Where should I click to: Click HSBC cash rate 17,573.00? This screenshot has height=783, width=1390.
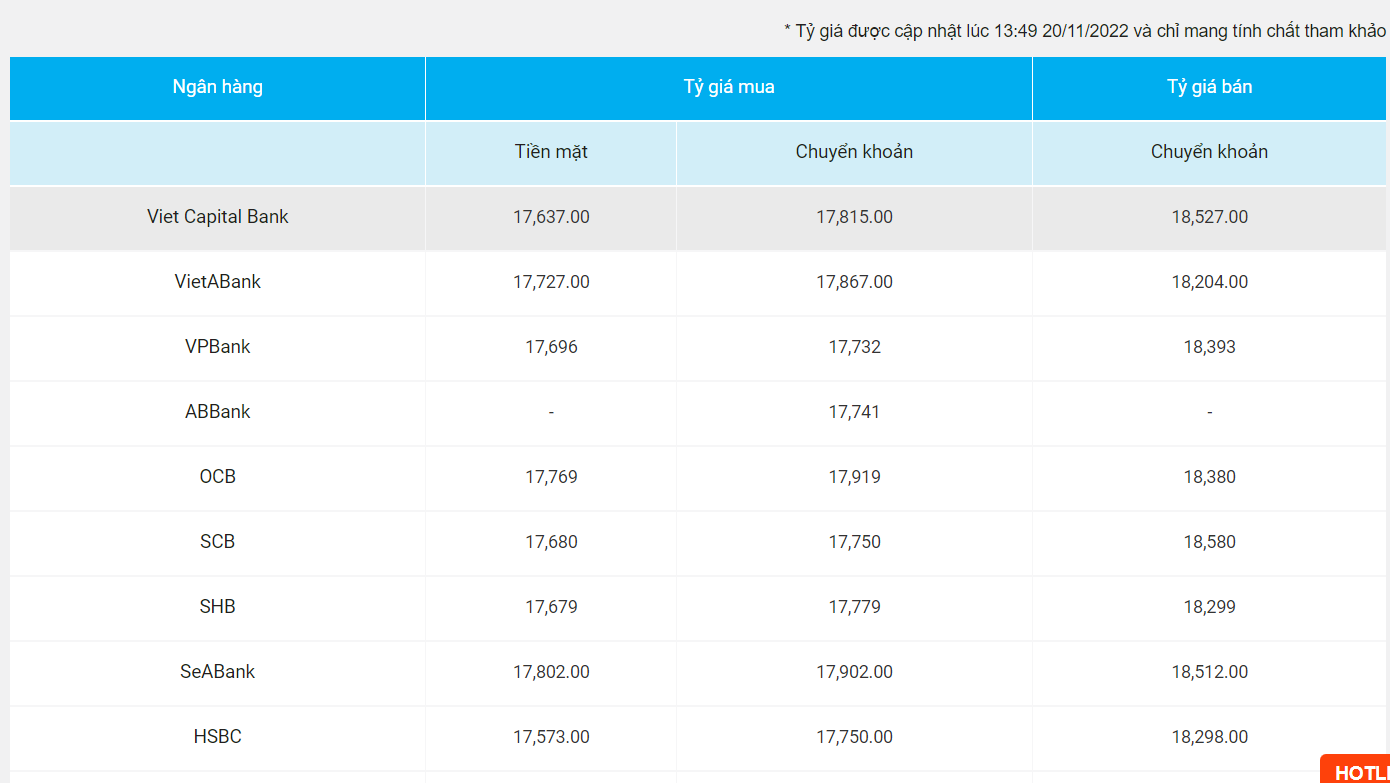tap(551, 737)
